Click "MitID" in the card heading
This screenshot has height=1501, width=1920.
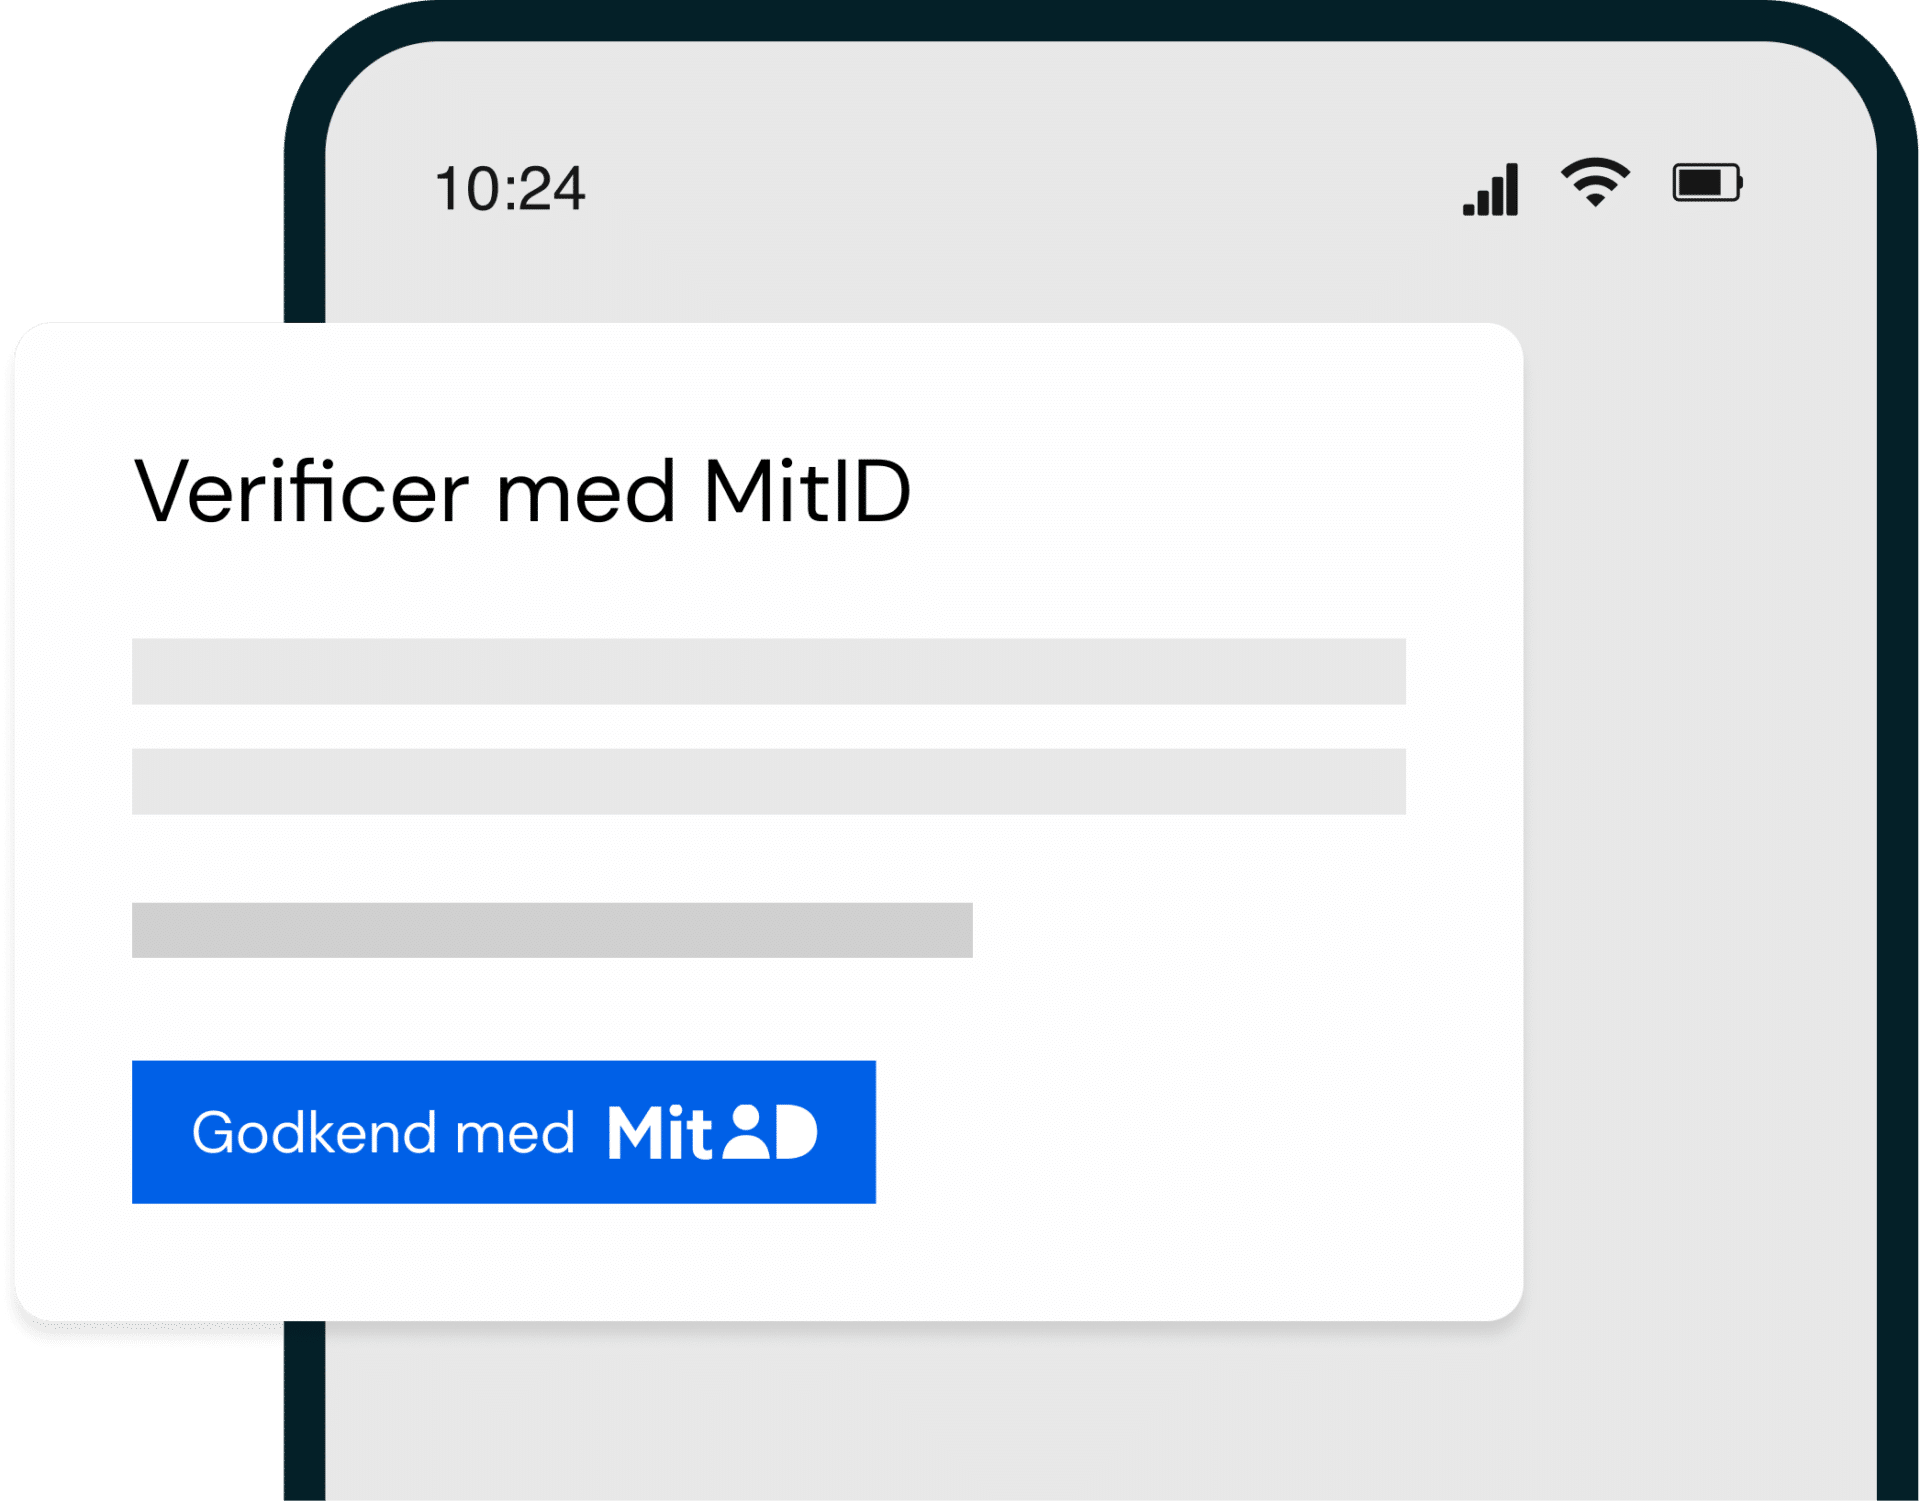point(807,492)
